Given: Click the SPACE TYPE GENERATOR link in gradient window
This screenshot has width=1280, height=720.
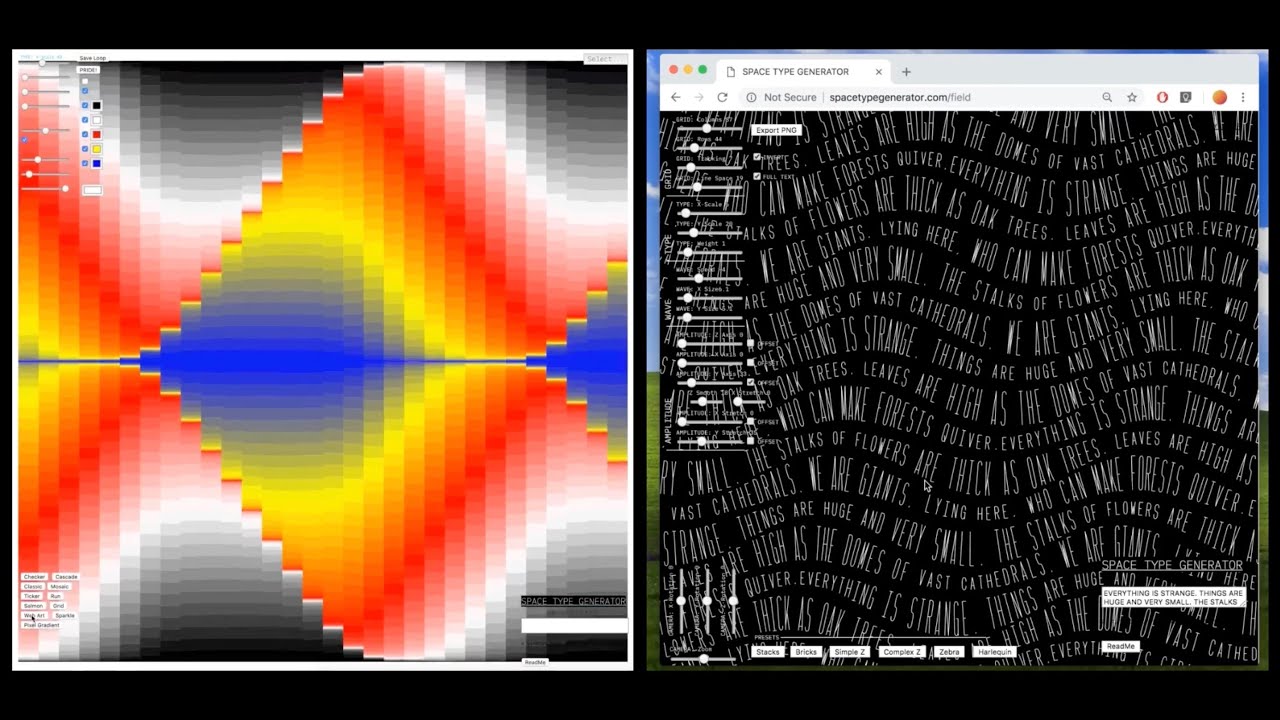Looking at the screenshot, I should click(x=573, y=601).
